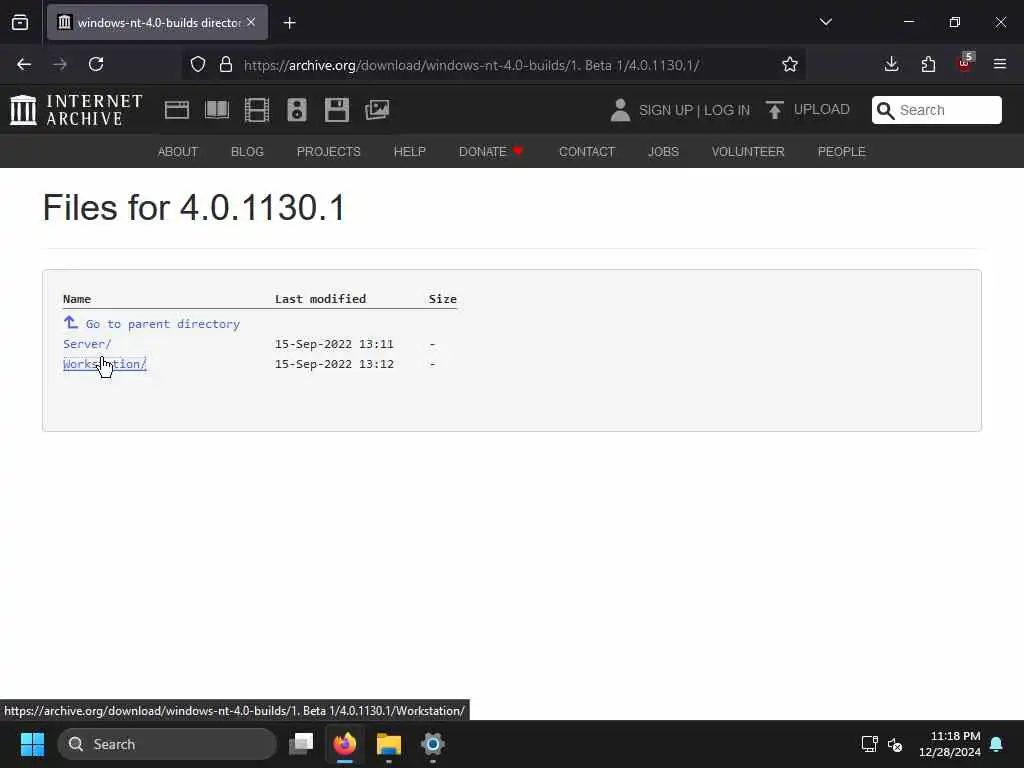Open the HELP menu item
Image resolution: width=1024 pixels, height=768 pixels.
(x=409, y=152)
